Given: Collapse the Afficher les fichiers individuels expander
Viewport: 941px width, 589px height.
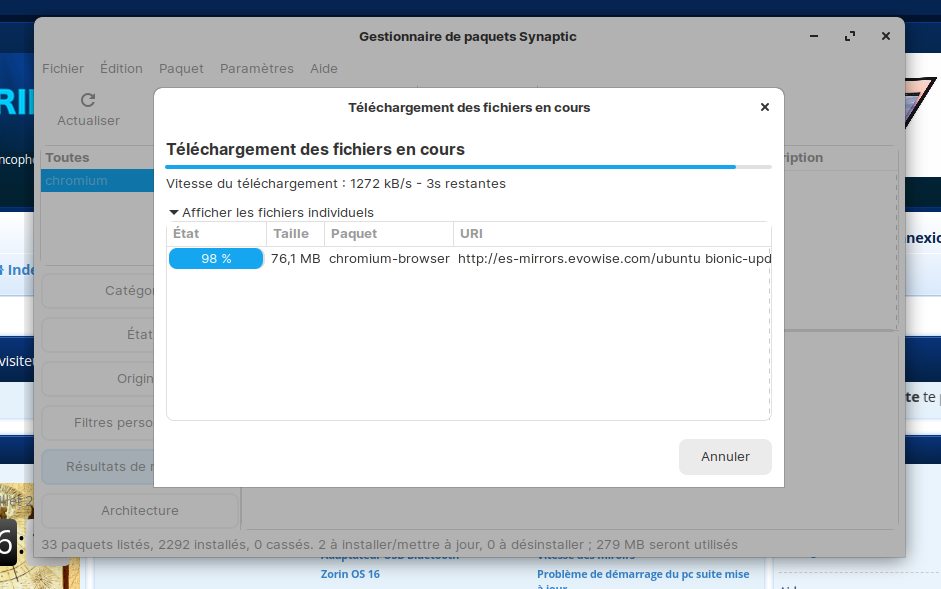Looking at the screenshot, I should click(174, 212).
